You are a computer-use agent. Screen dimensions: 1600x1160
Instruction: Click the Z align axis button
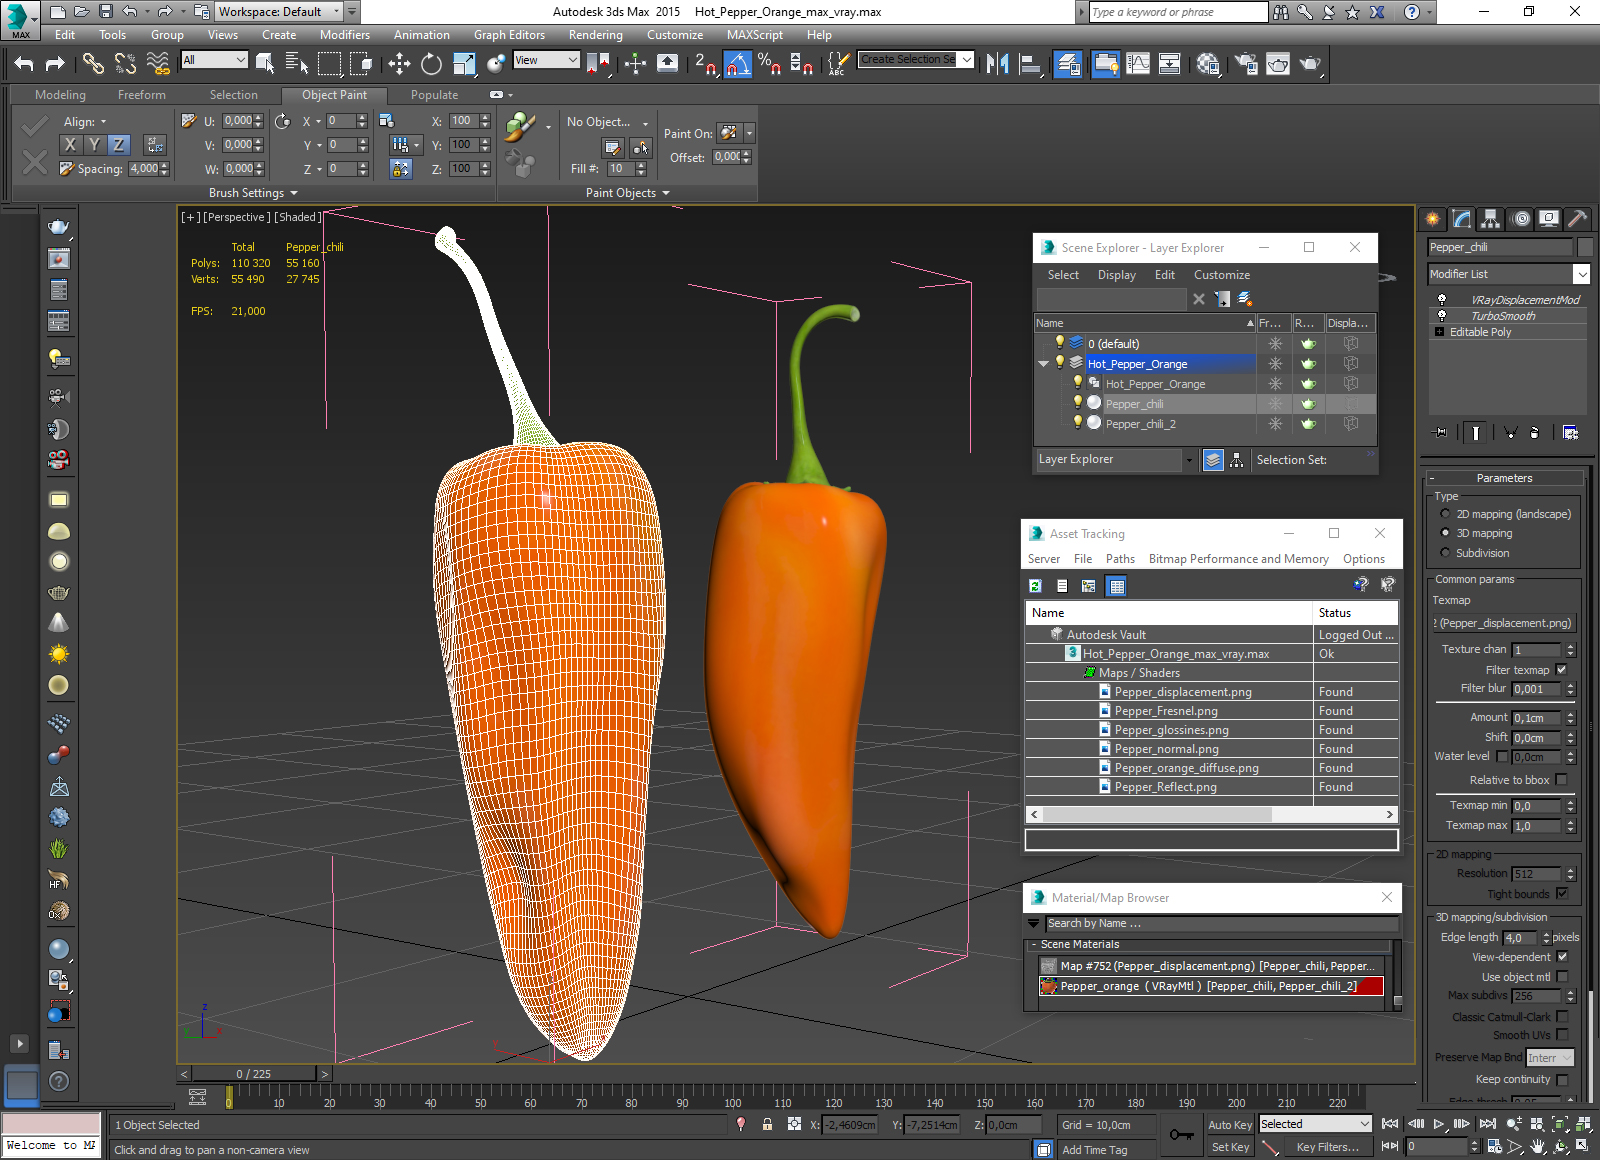119,144
